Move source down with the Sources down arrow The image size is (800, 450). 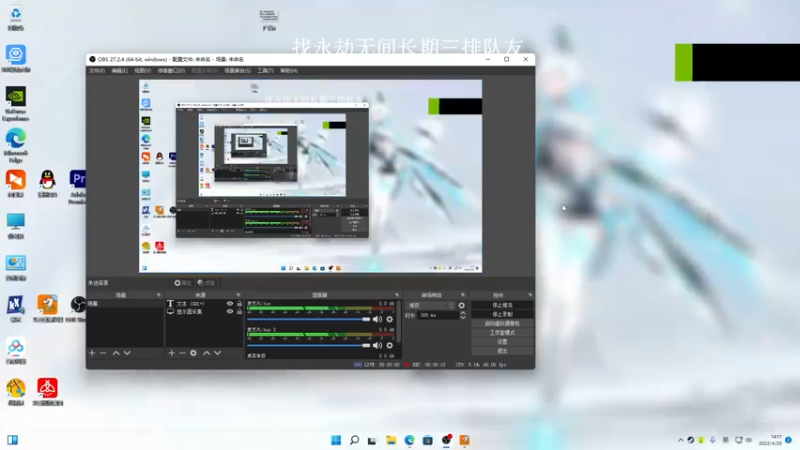(217, 353)
